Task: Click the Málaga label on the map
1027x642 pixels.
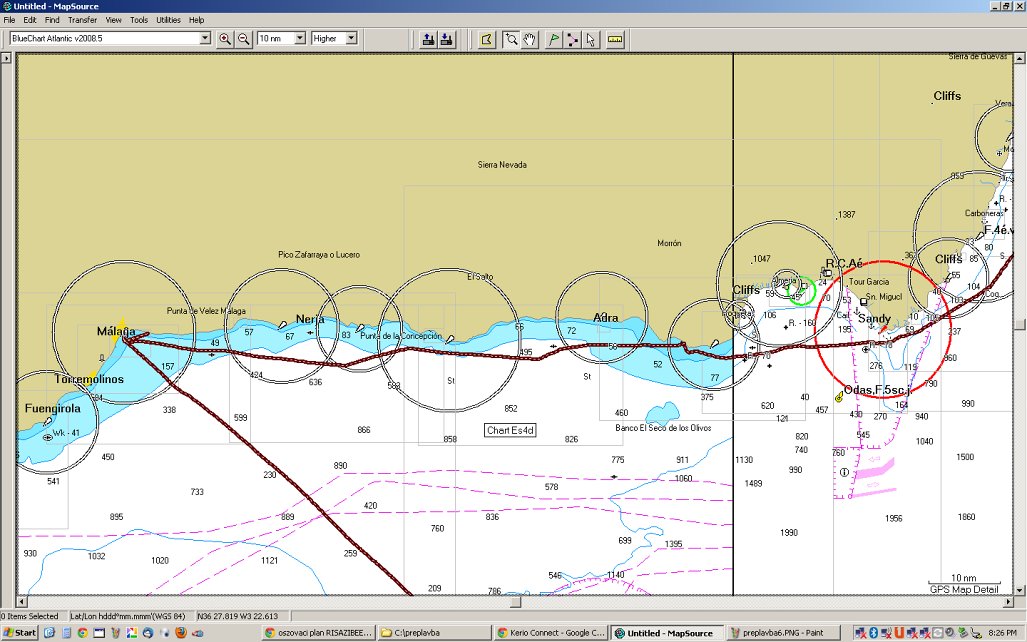Action: 116,331
